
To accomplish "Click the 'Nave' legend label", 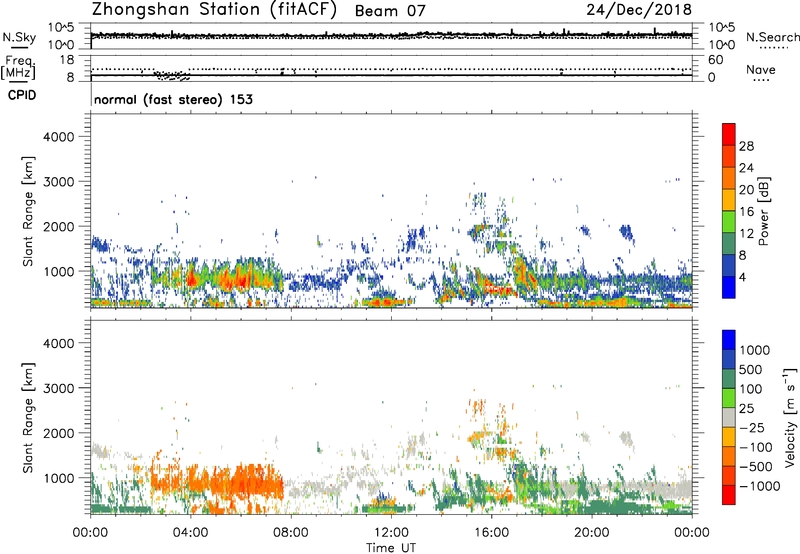I will click(761, 69).
